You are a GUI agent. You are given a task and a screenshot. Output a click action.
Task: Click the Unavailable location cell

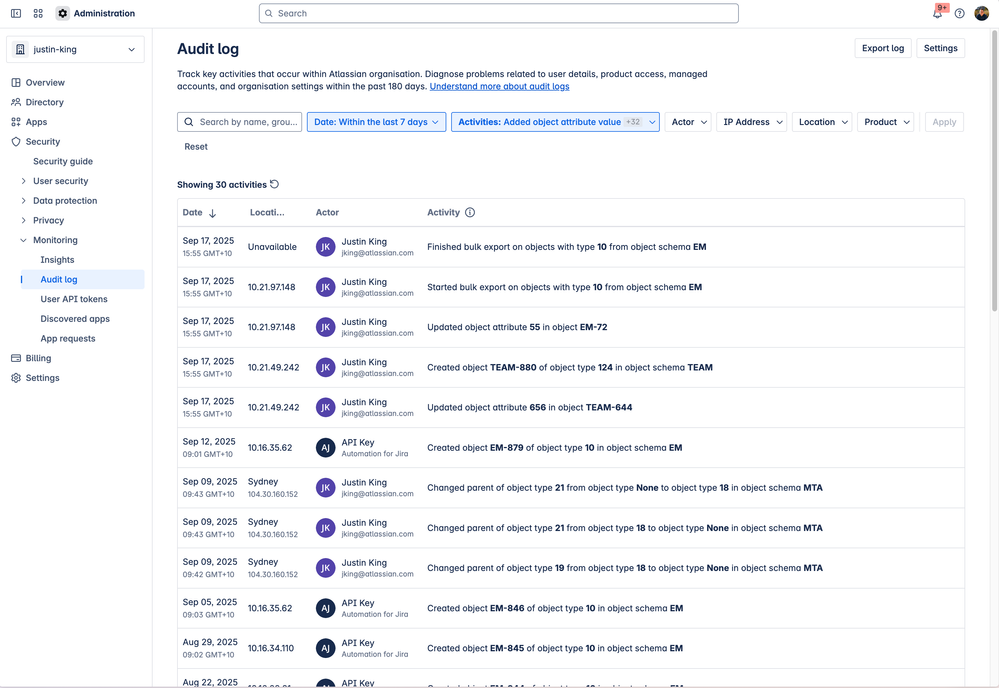(272, 247)
